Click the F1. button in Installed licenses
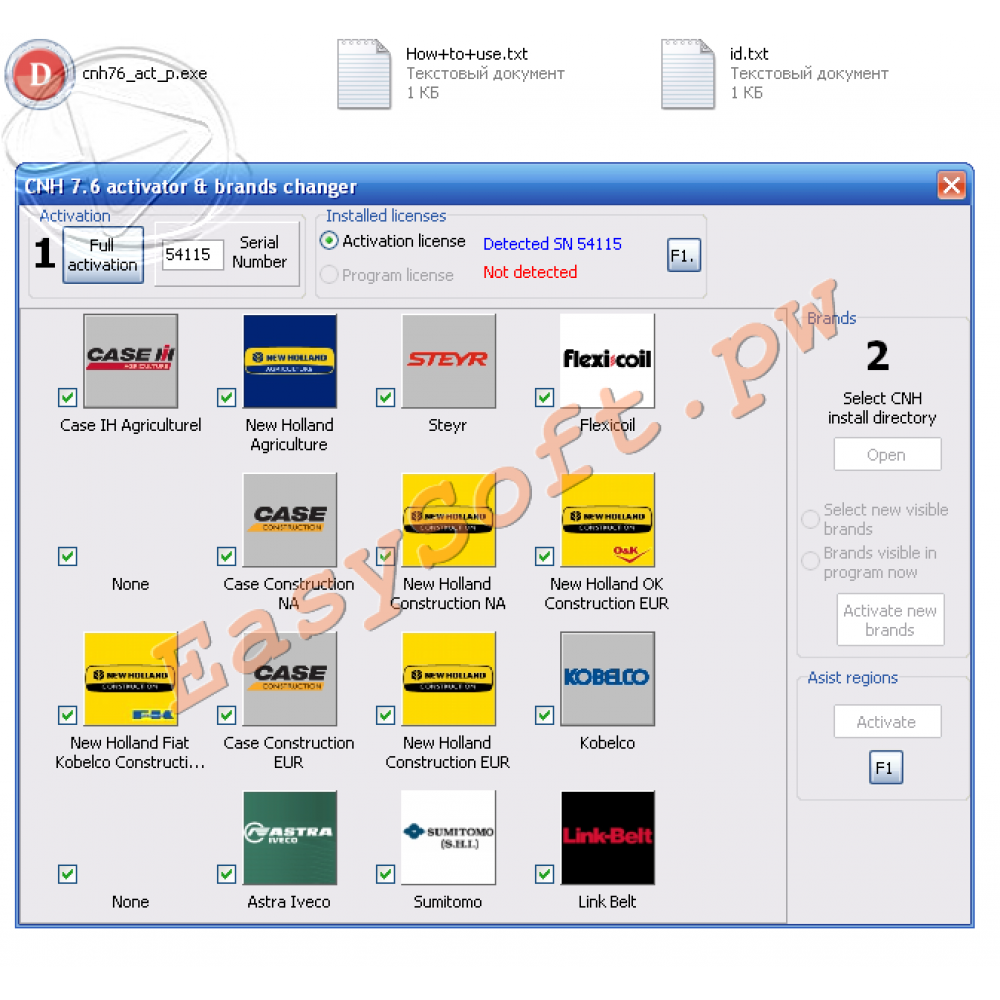This screenshot has width=1000, height=1000. (684, 255)
